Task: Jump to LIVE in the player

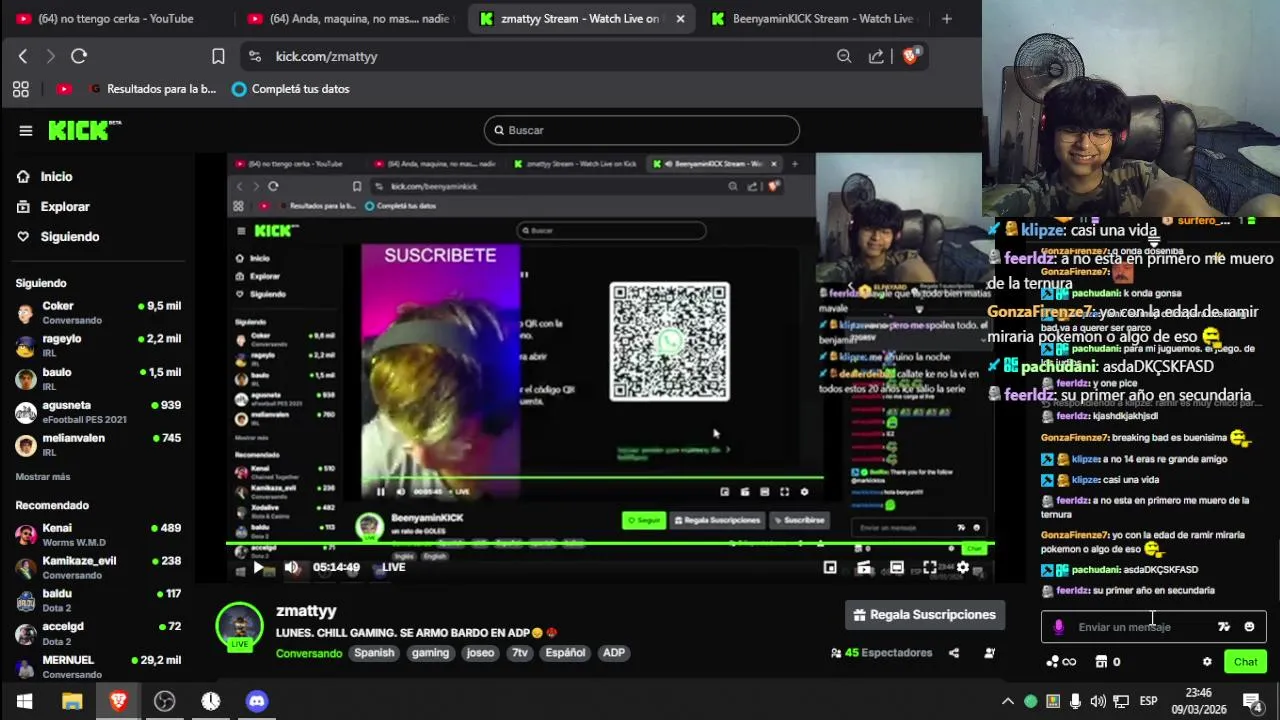Action: [x=394, y=567]
